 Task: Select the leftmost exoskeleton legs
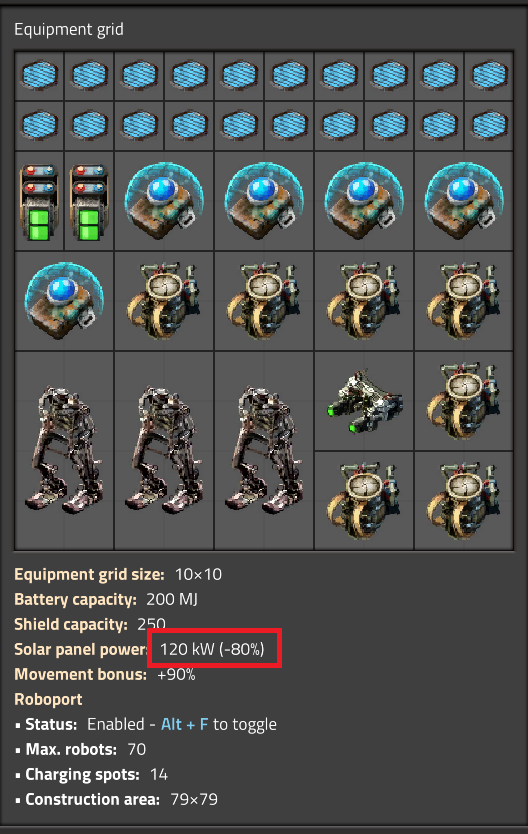pos(64,451)
